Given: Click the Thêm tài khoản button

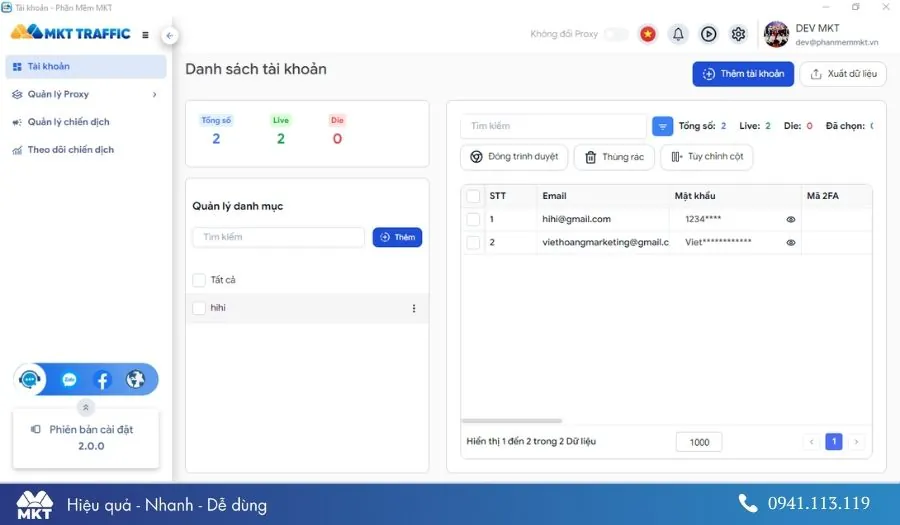Looking at the screenshot, I should [743, 74].
